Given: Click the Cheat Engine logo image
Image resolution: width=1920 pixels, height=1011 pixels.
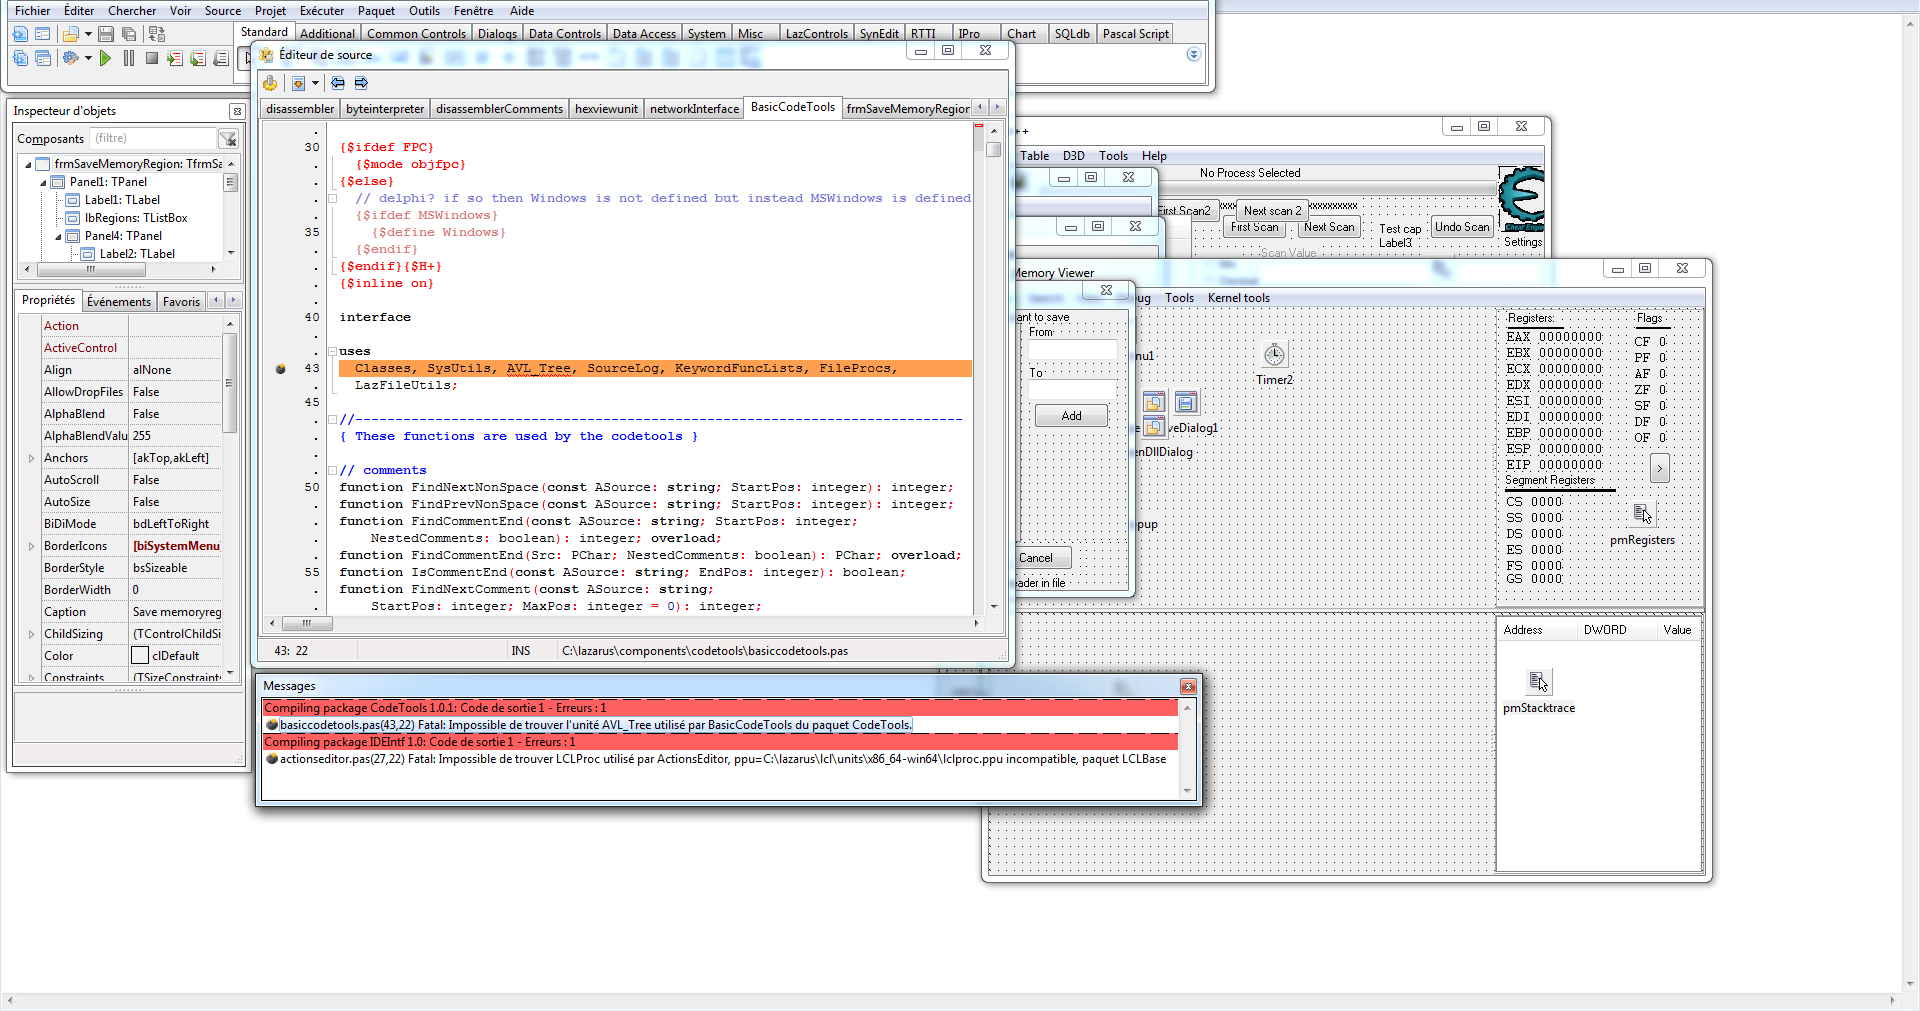Looking at the screenshot, I should (x=1521, y=197).
